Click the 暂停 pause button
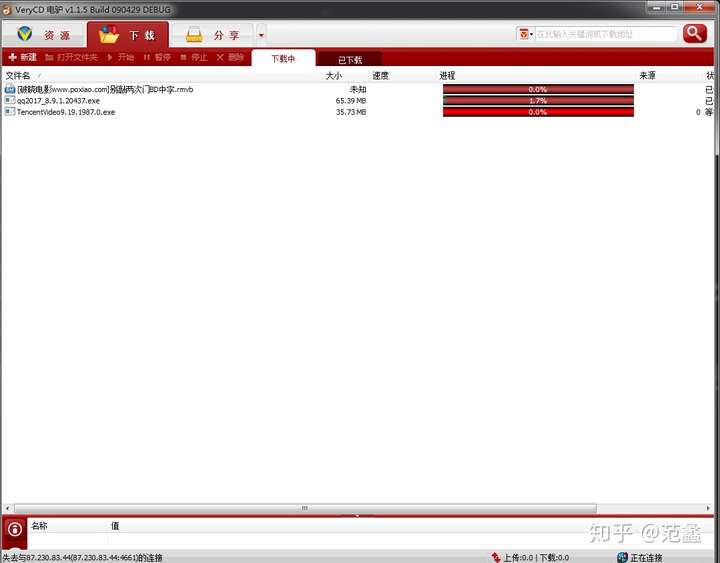The height and width of the screenshot is (563, 720). click(x=157, y=57)
